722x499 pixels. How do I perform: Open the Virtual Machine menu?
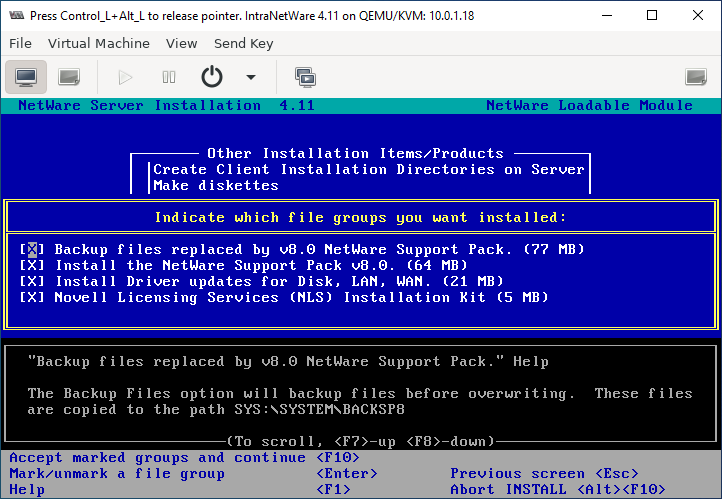[99, 43]
